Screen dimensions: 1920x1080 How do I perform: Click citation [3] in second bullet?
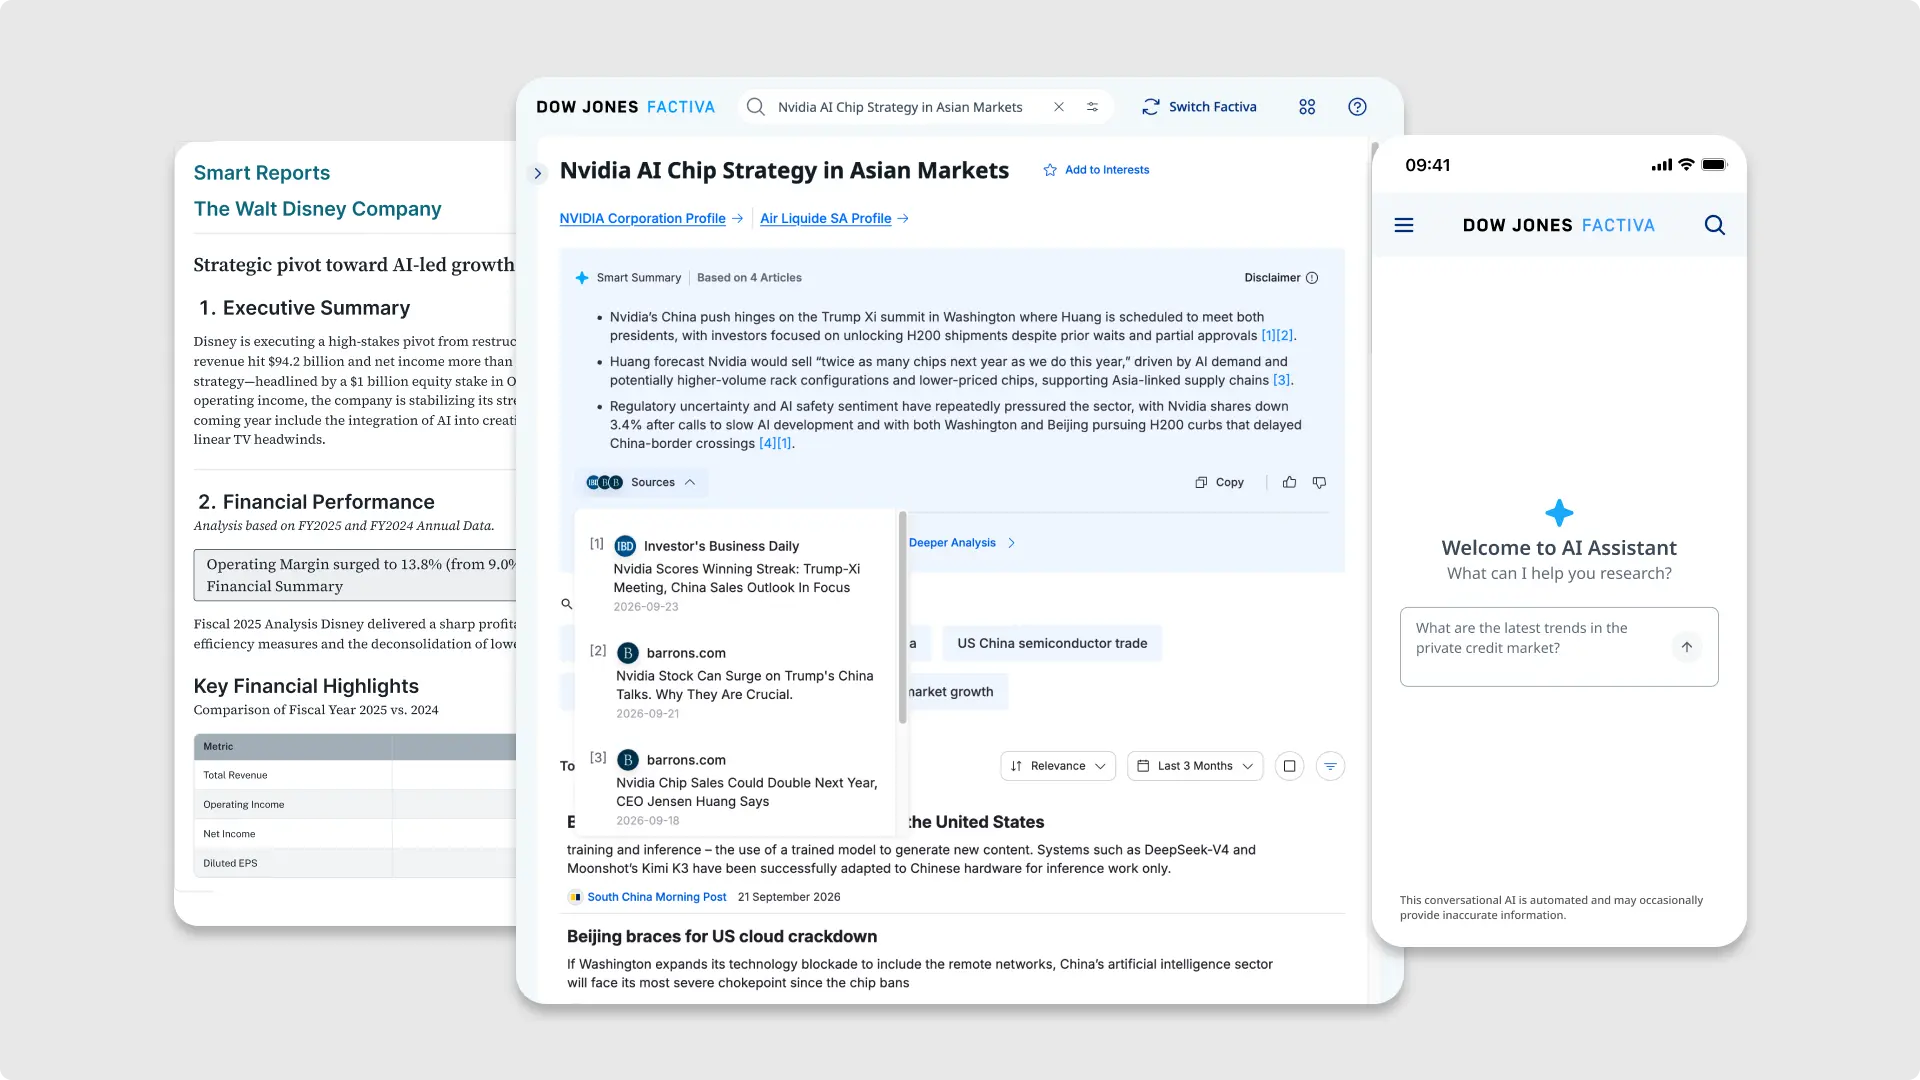pyautogui.click(x=1281, y=380)
